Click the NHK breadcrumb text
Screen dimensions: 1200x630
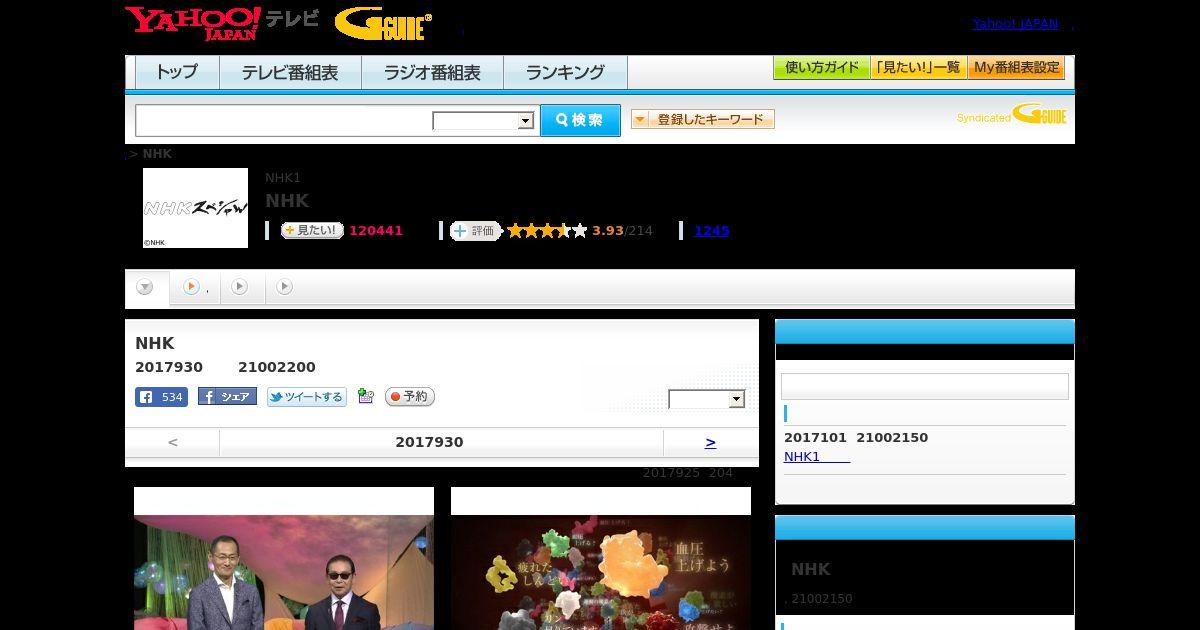(x=157, y=154)
